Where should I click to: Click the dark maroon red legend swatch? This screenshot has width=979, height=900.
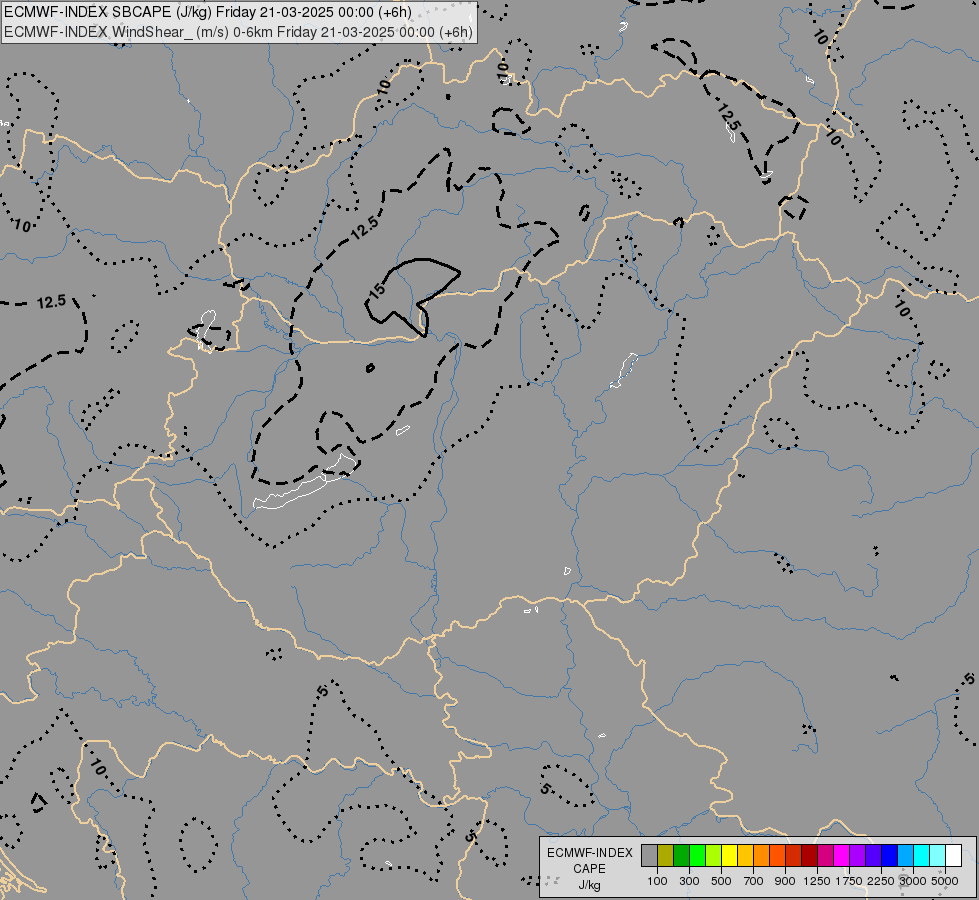810,855
